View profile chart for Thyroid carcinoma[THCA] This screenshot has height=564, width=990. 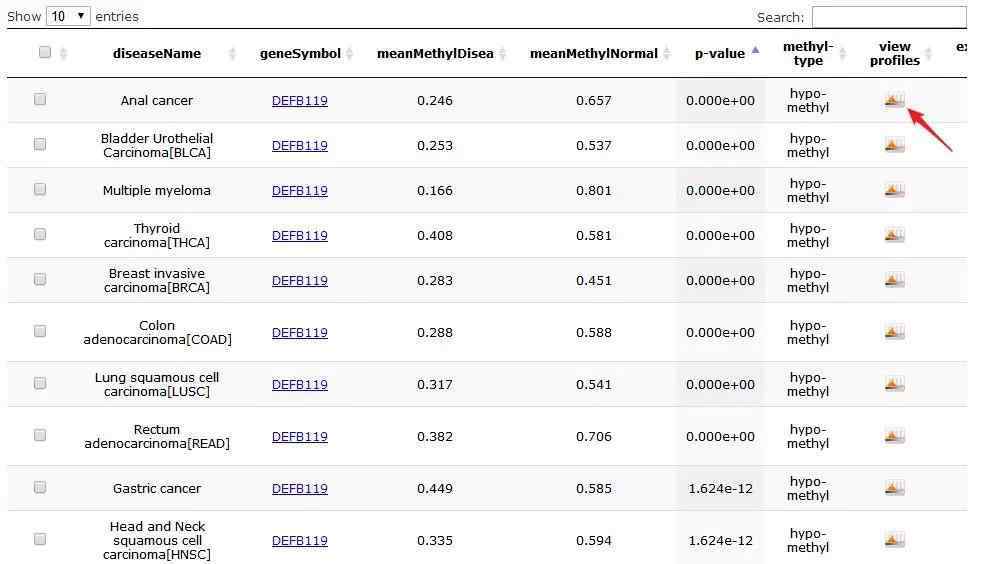tap(894, 235)
